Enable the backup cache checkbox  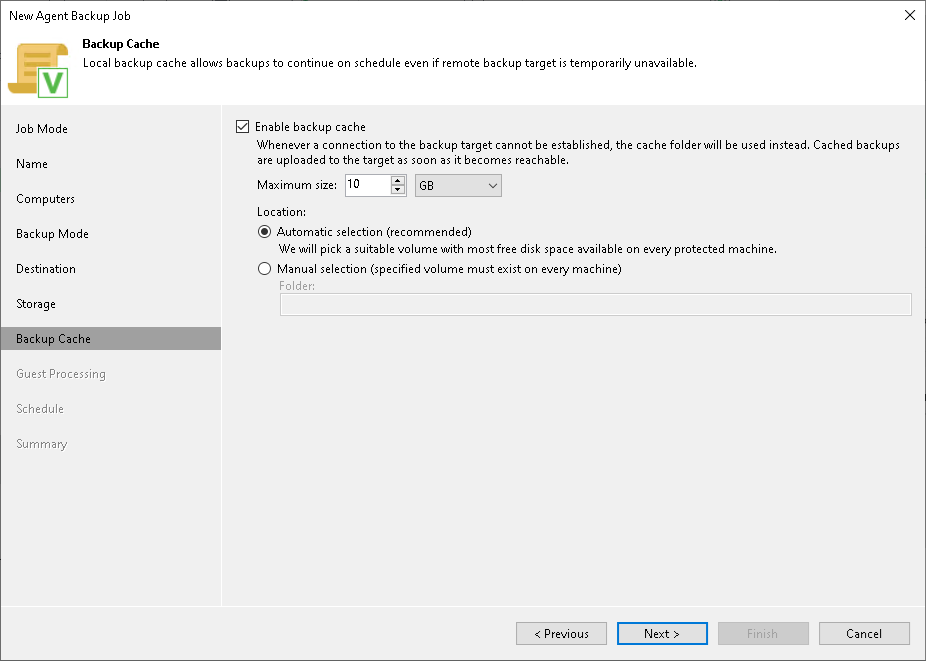[242, 126]
